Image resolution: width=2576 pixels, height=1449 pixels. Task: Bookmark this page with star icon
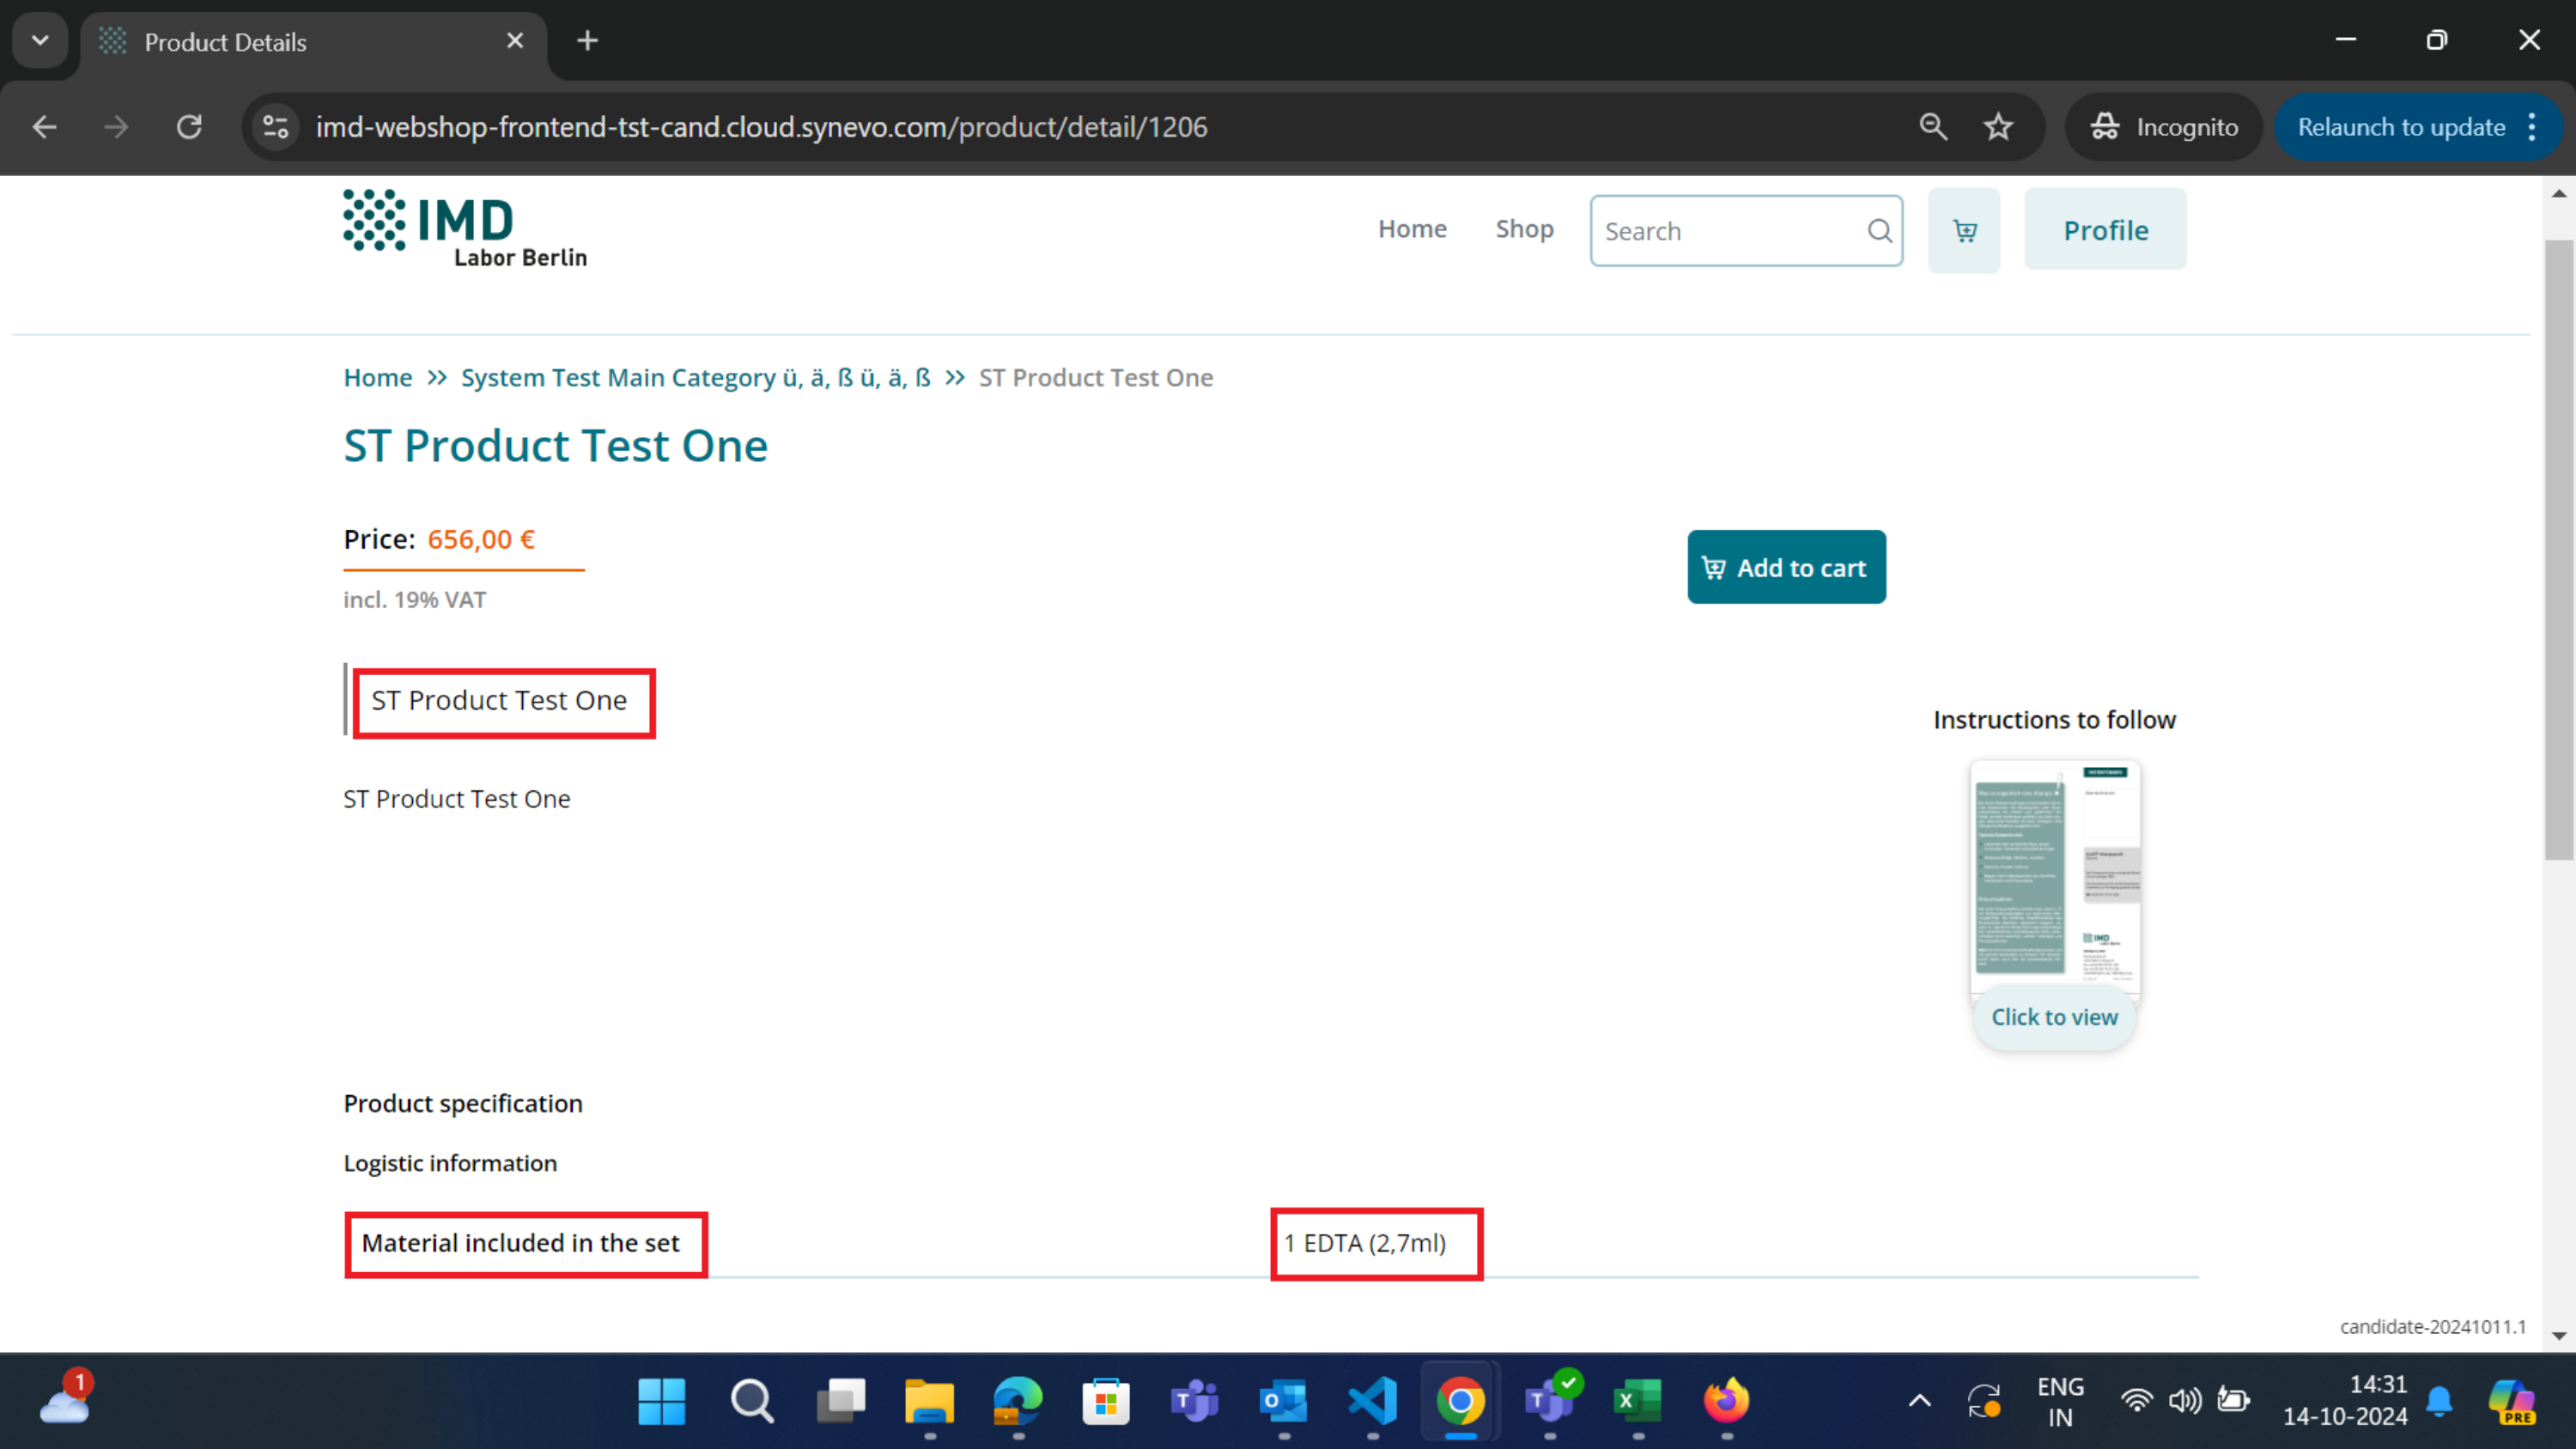click(1998, 127)
